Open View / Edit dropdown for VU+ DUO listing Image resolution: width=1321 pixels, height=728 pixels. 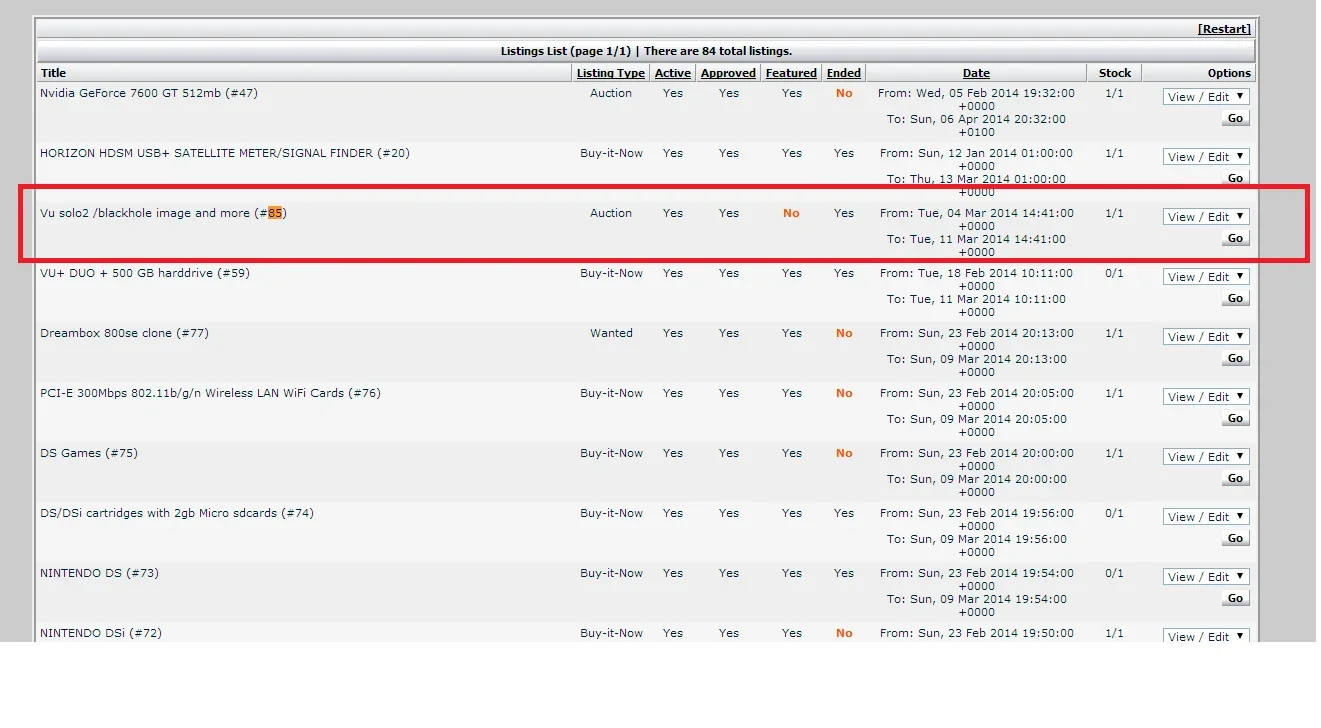point(1206,277)
